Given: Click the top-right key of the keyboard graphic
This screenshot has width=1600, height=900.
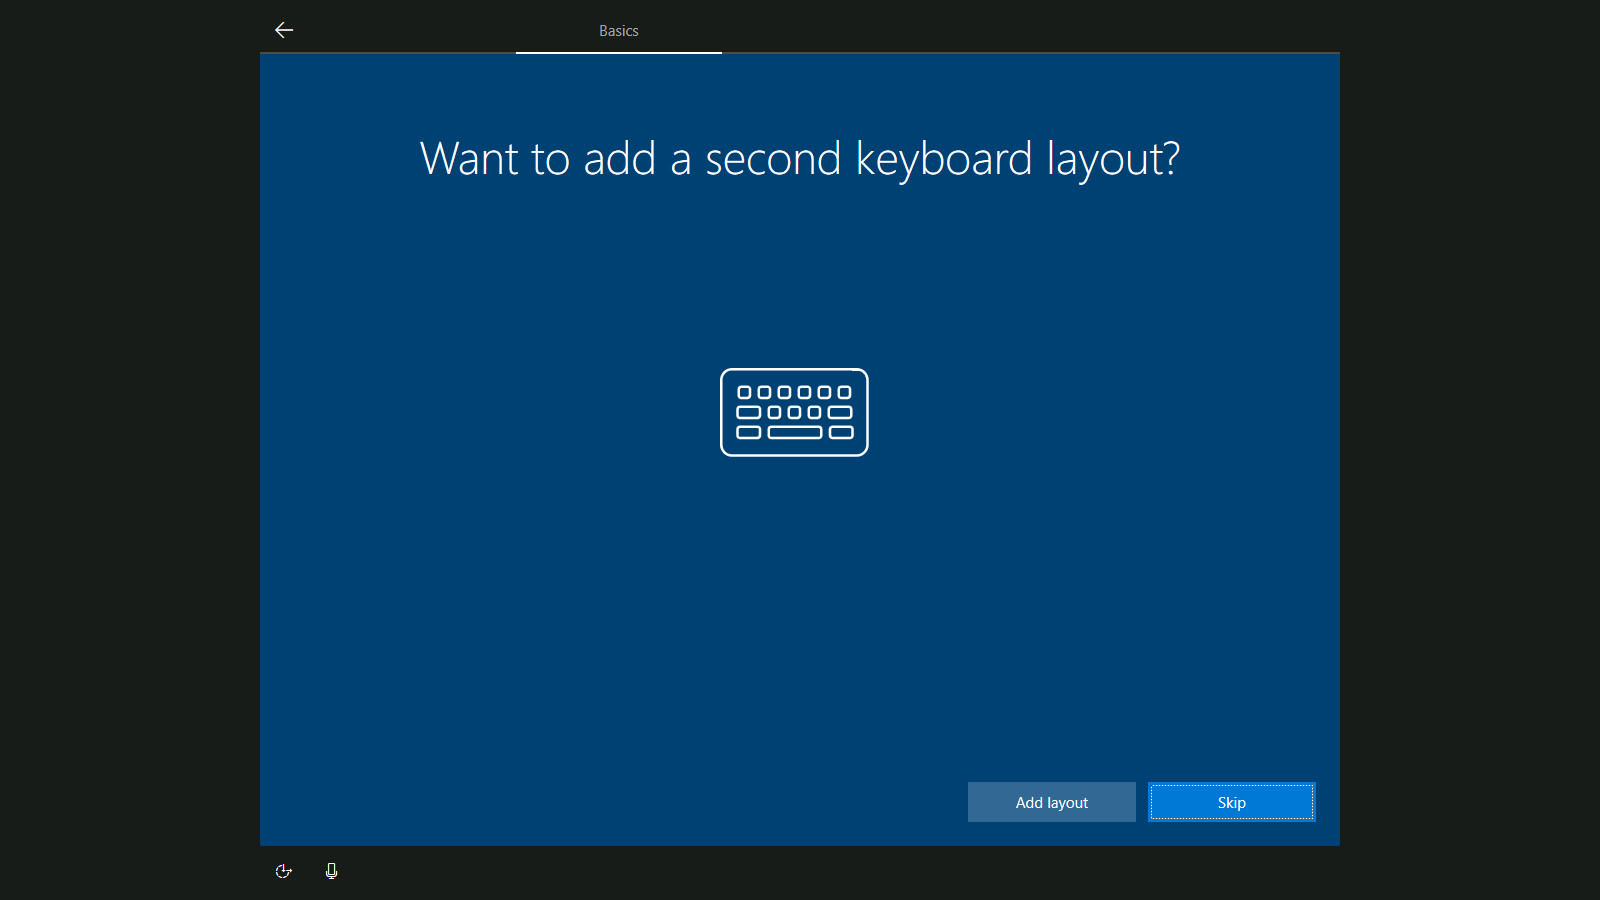Looking at the screenshot, I should pos(844,393).
